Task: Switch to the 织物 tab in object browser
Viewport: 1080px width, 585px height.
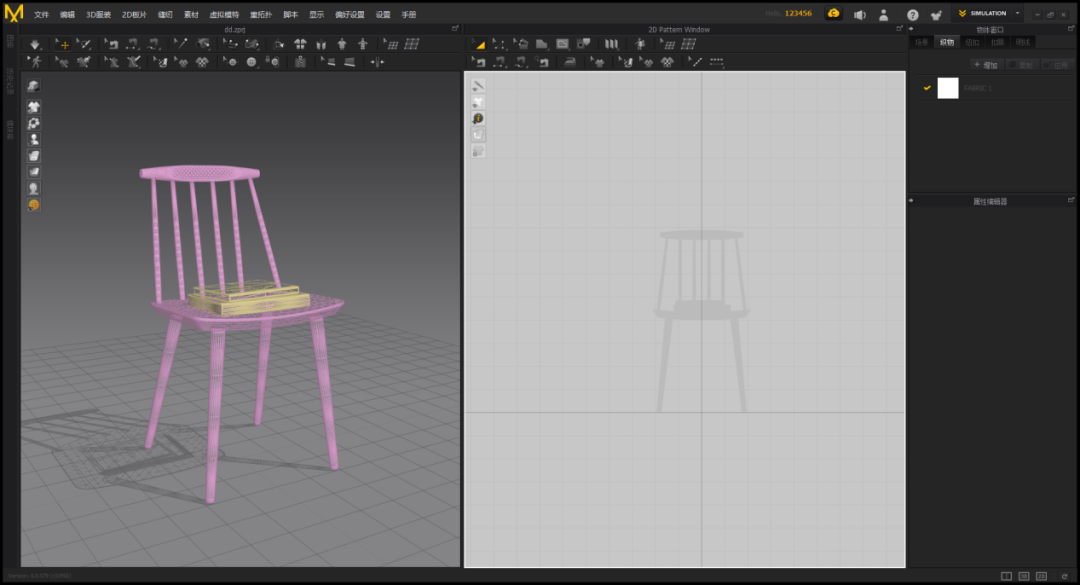Action: coord(946,42)
